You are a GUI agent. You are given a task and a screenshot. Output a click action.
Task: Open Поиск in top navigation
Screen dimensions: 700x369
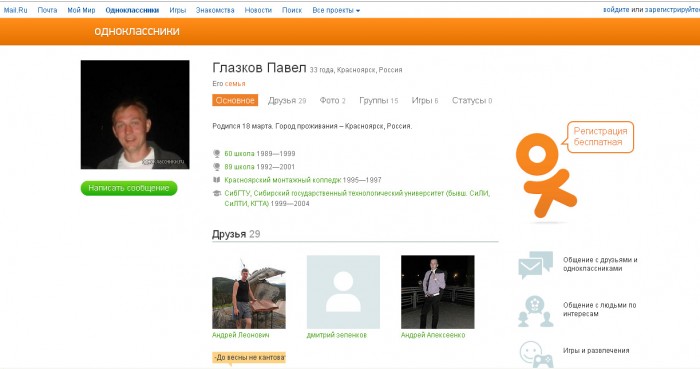292,10
